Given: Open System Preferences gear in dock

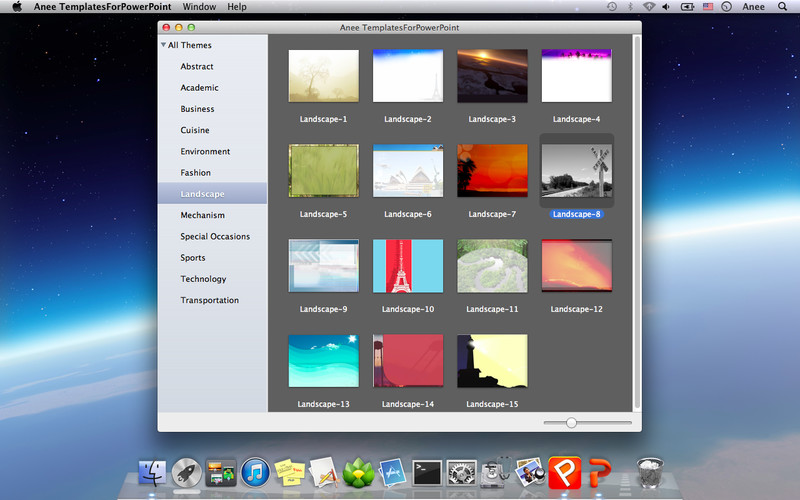Looking at the screenshot, I should 461,473.
